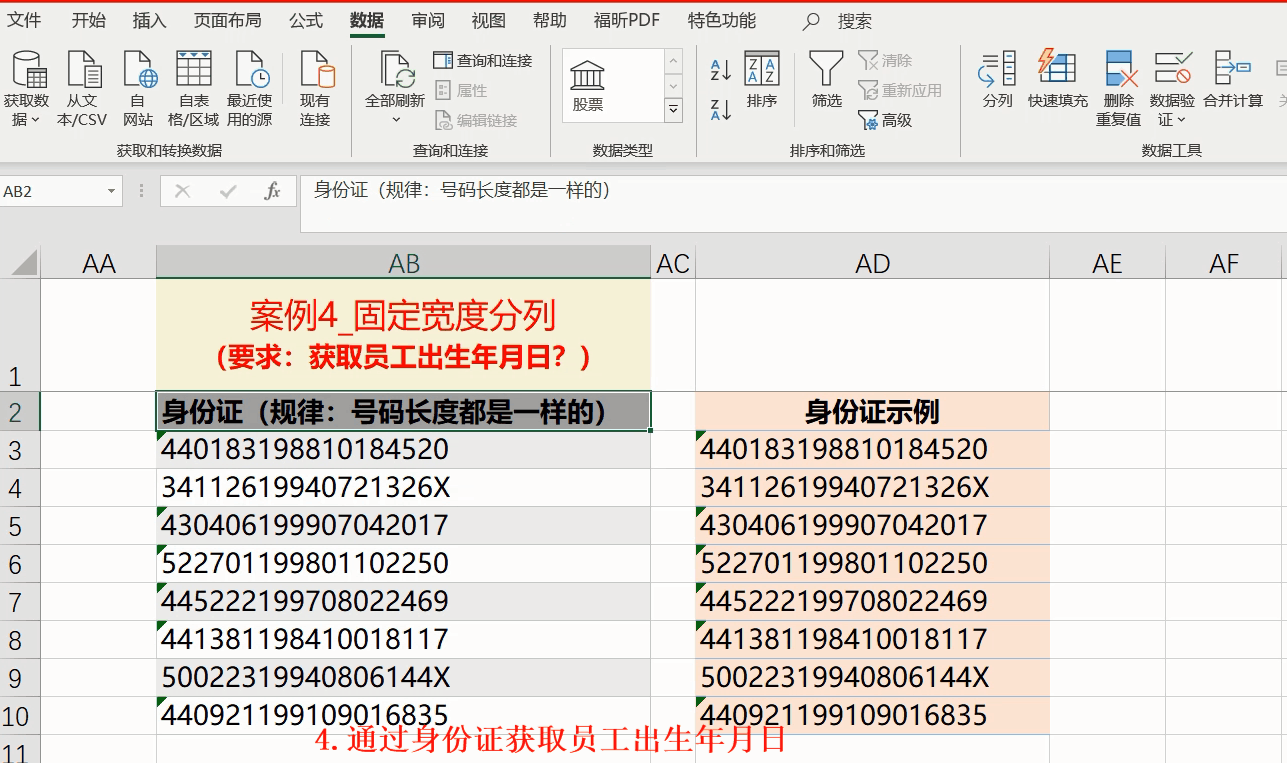The width and height of the screenshot is (1287, 763).
Task: Open Existing Connections (现有连接) icon
Action: (x=315, y=70)
